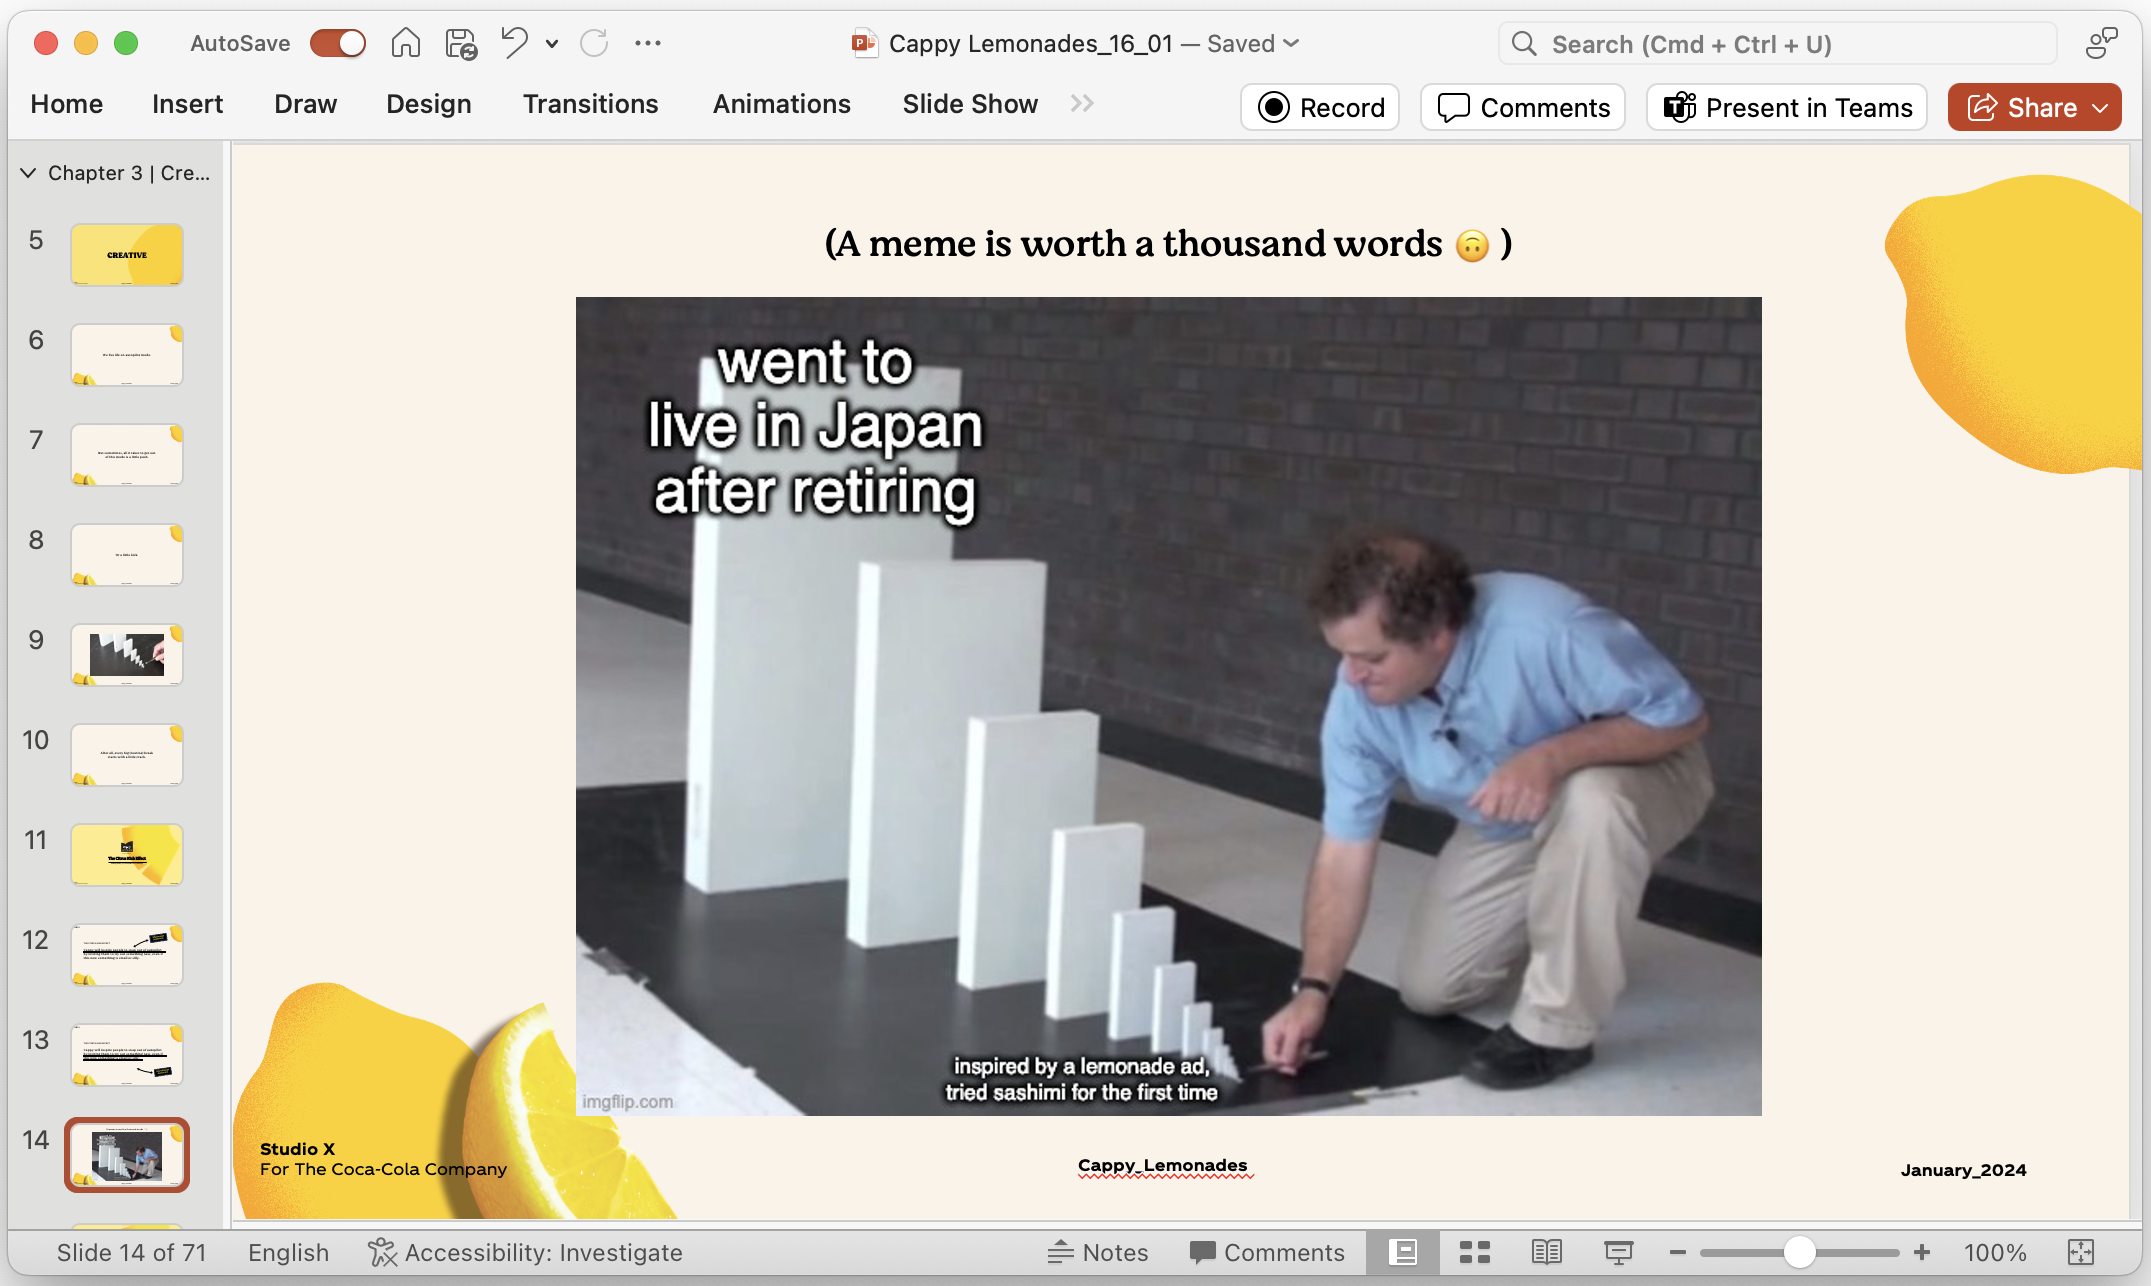Start Slide Show from status bar icon

pos(1619,1252)
